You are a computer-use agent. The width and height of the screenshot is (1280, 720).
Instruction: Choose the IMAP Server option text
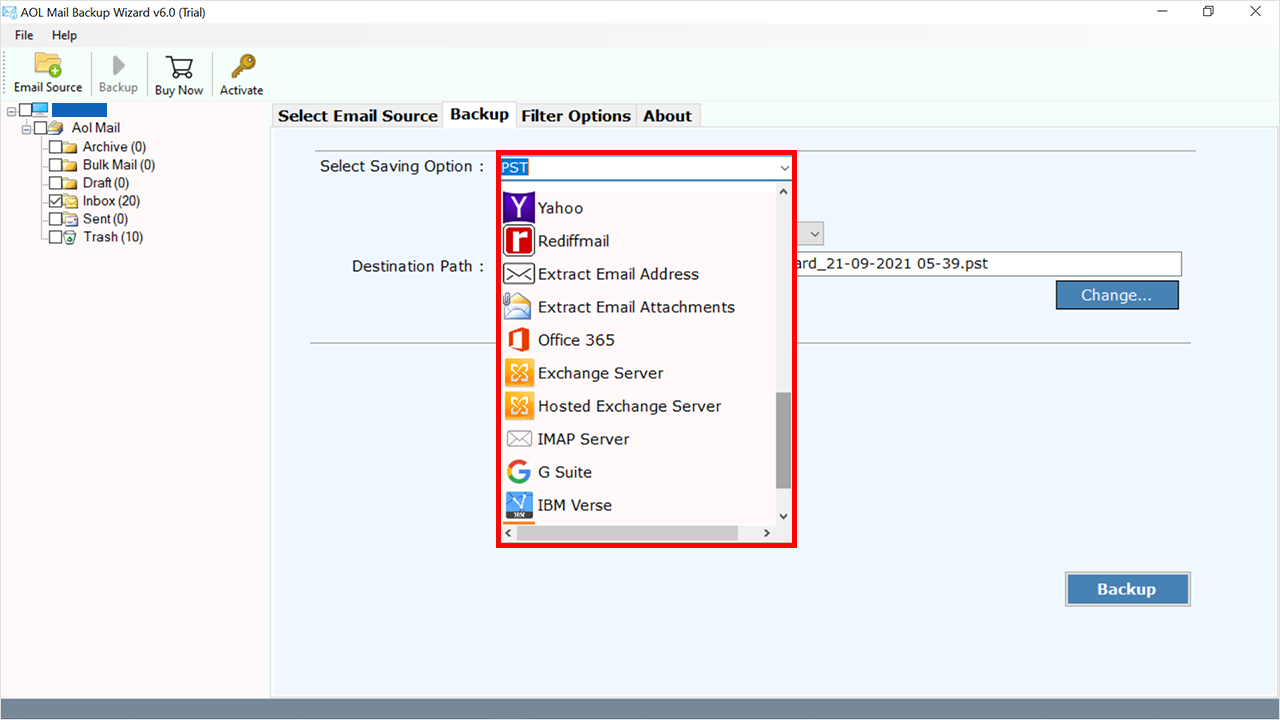pyautogui.click(x=583, y=439)
